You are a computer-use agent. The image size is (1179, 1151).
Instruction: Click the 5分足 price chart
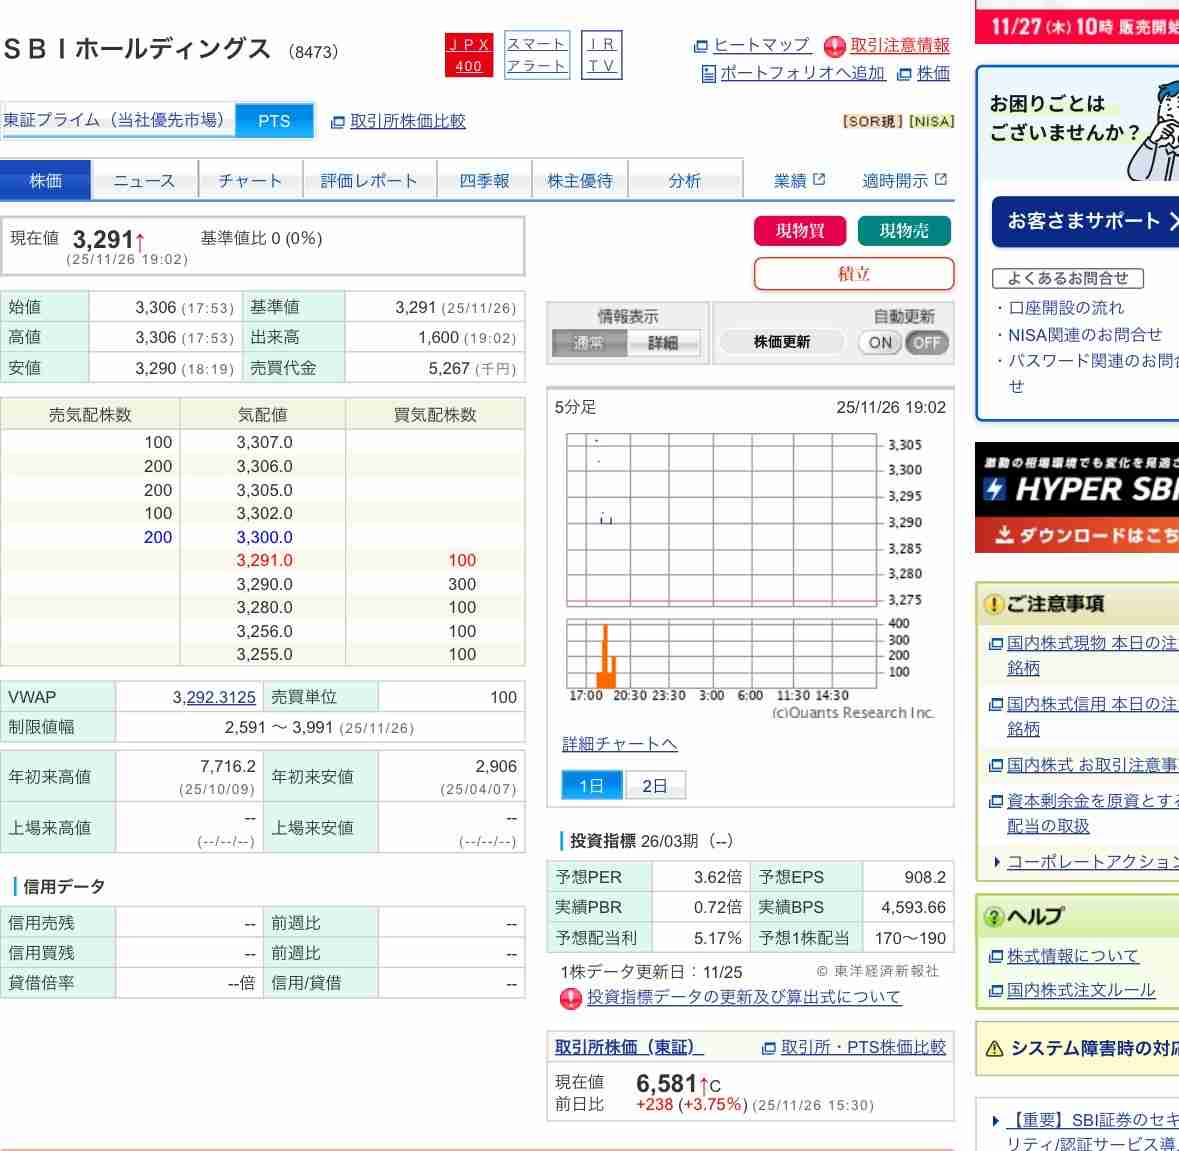click(722, 520)
